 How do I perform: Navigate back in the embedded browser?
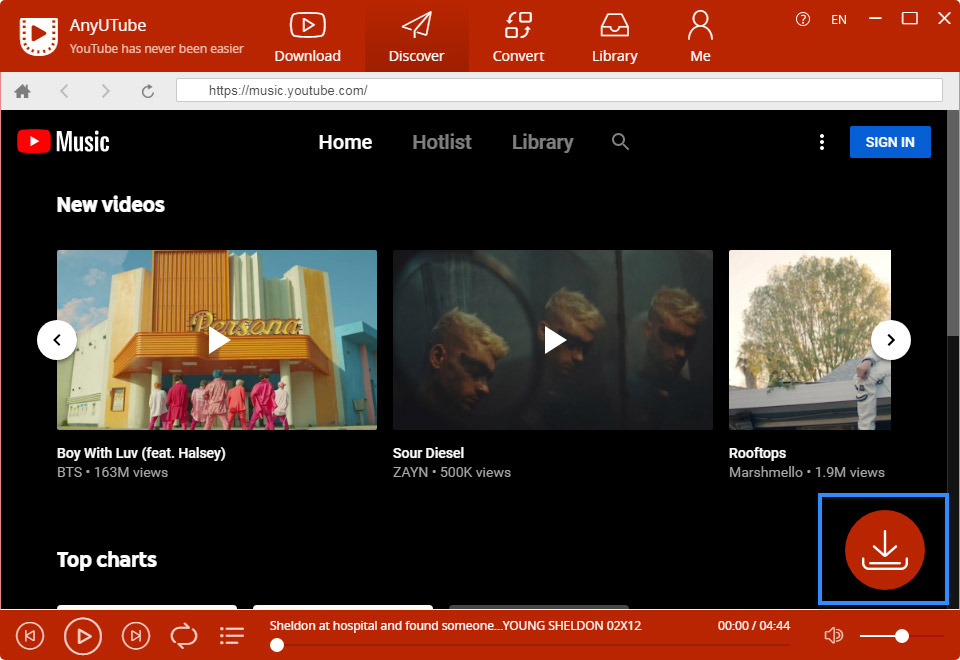click(64, 91)
